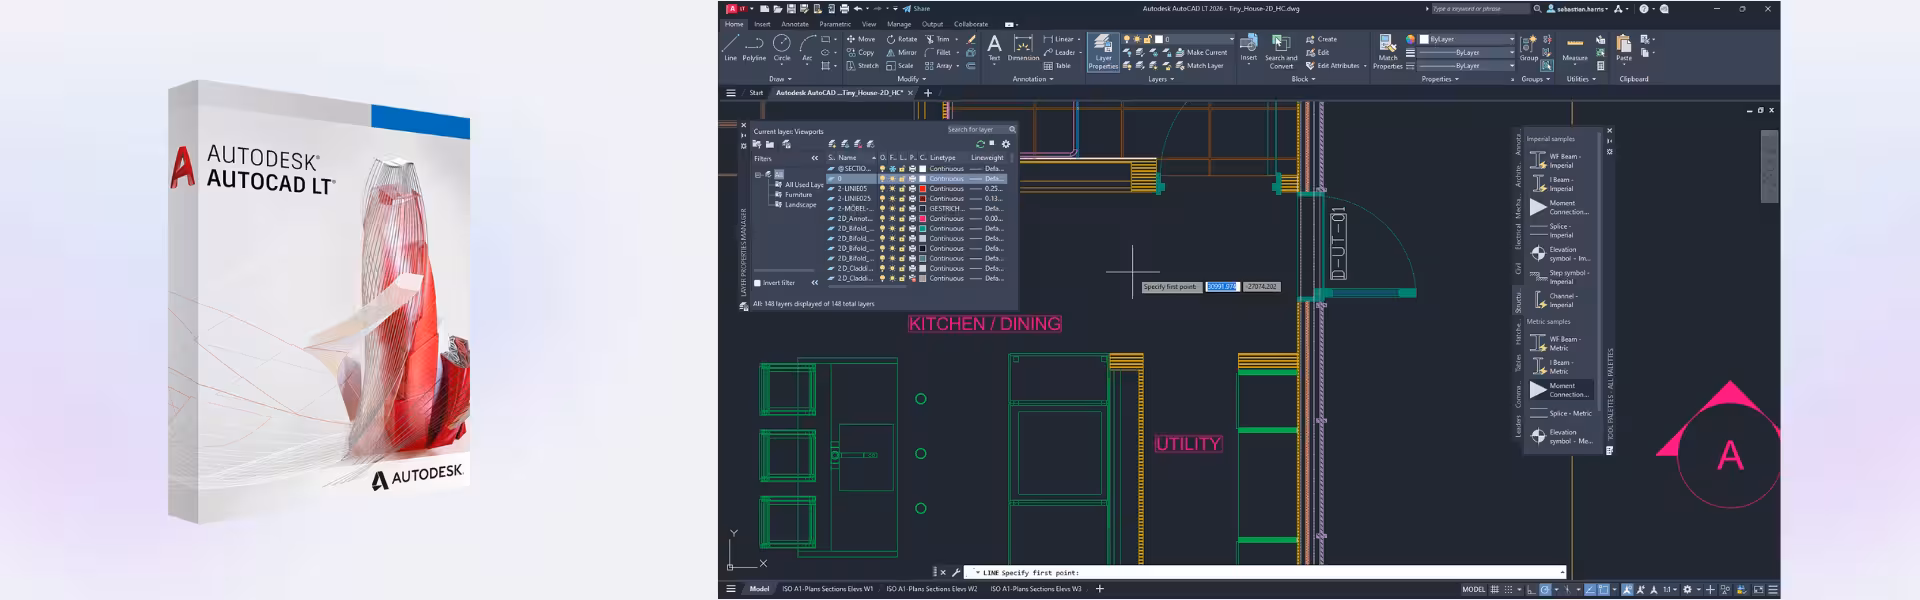
Task: Click the Search for layer field
Action: click(x=981, y=129)
